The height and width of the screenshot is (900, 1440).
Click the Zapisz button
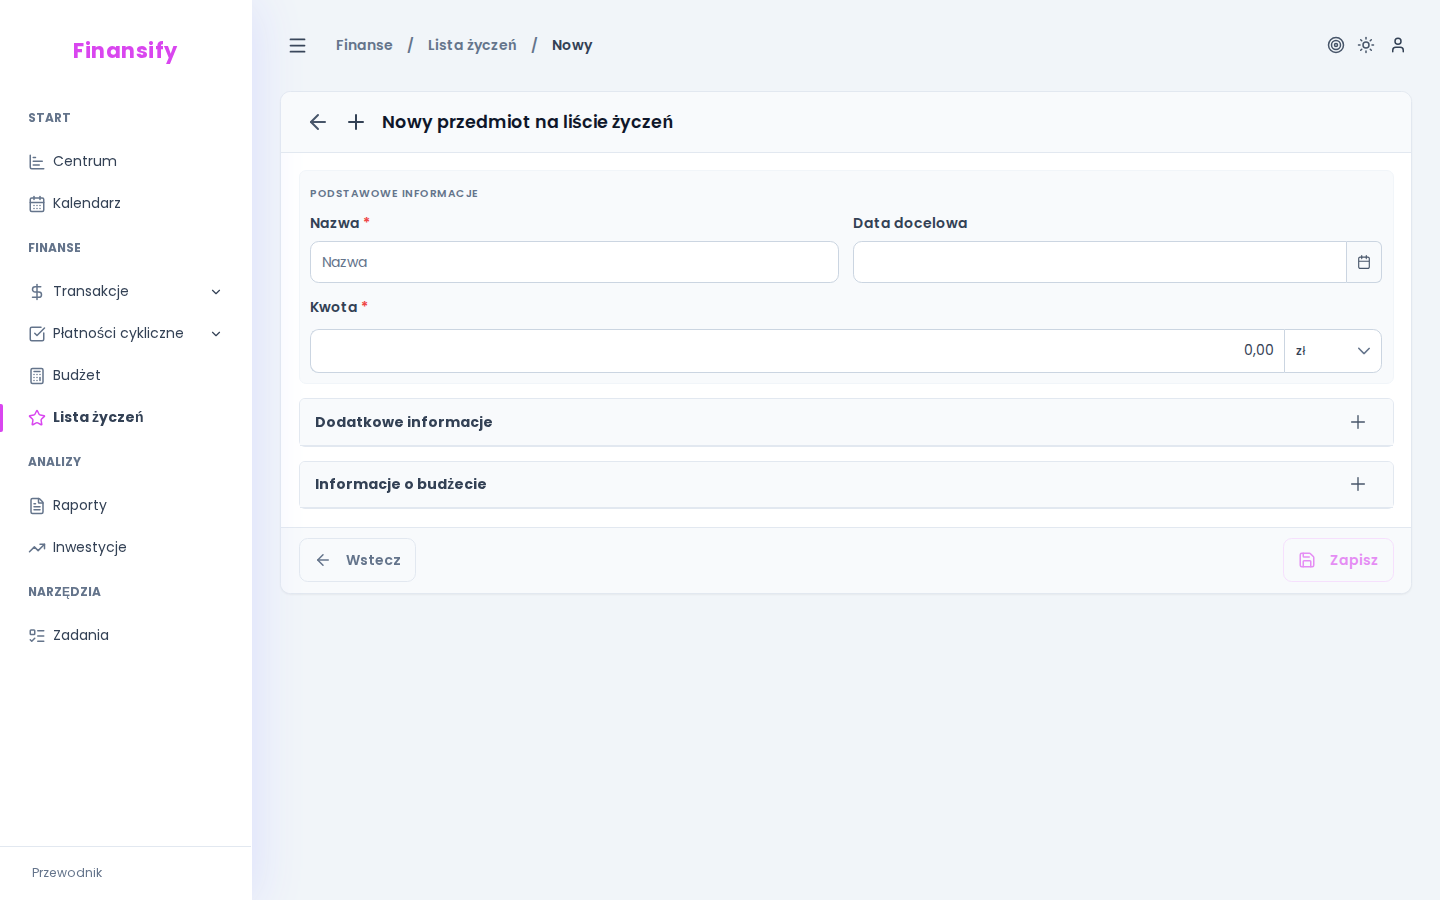pos(1338,560)
